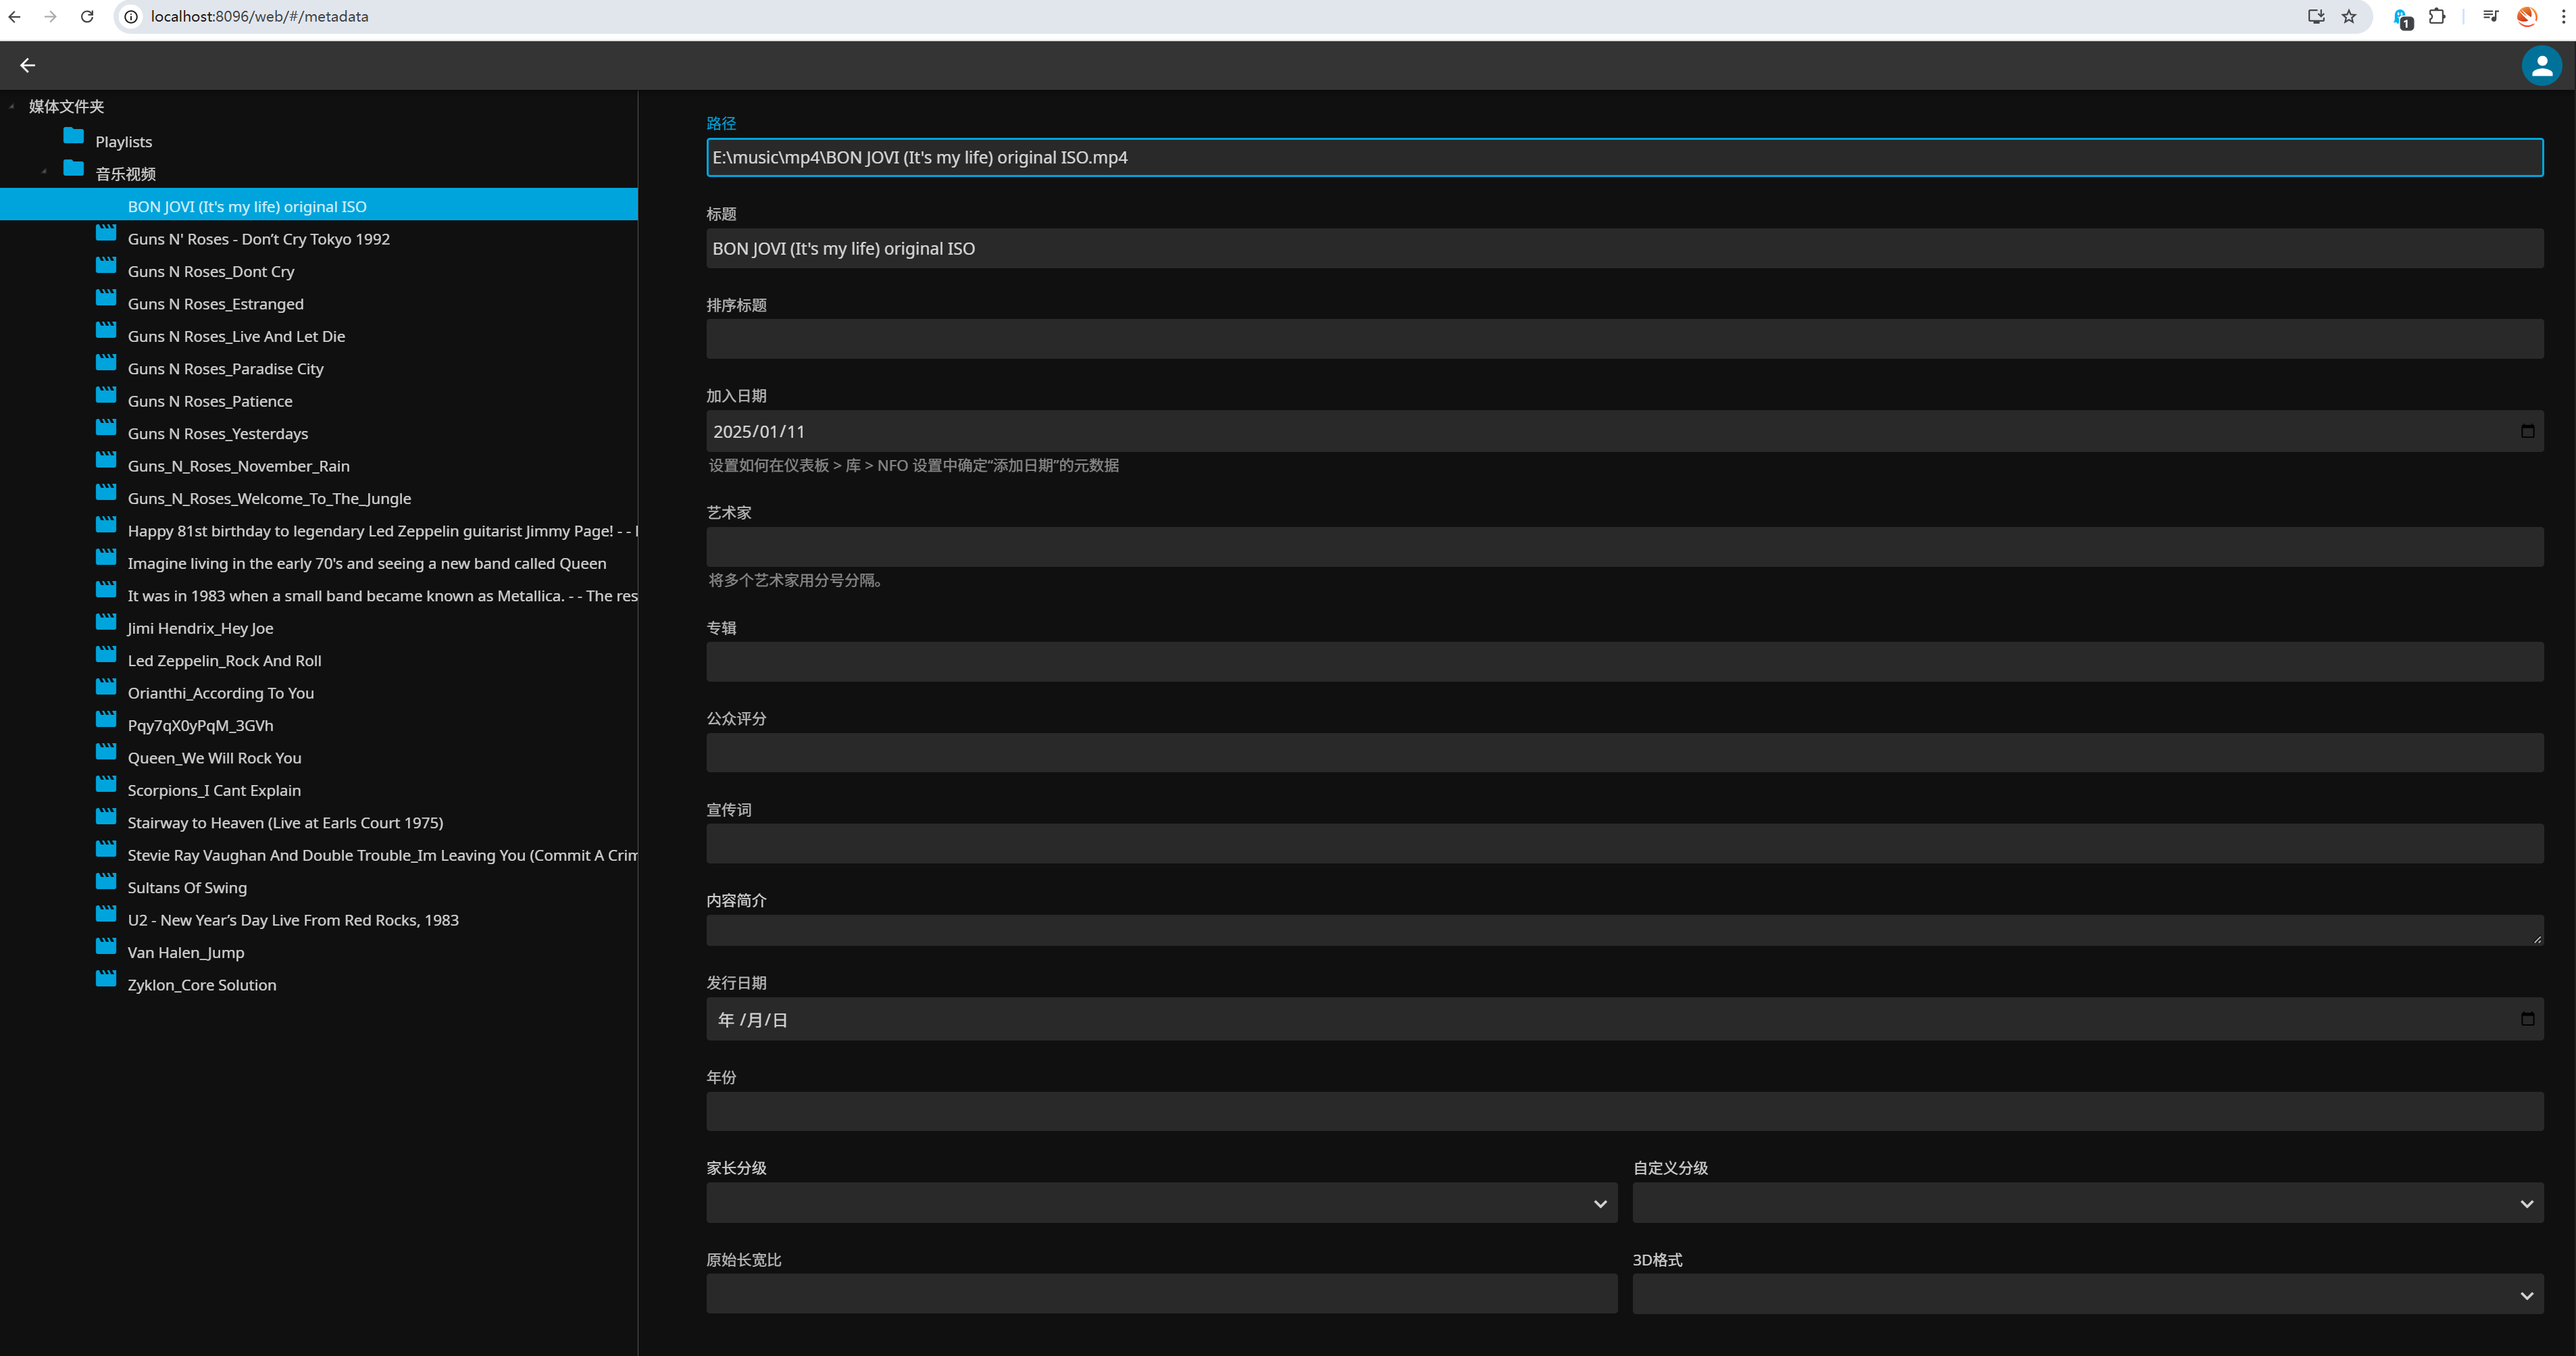
Task: Click the Playlists folder icon
Action: pyautogui.click(x=73, y=136)
